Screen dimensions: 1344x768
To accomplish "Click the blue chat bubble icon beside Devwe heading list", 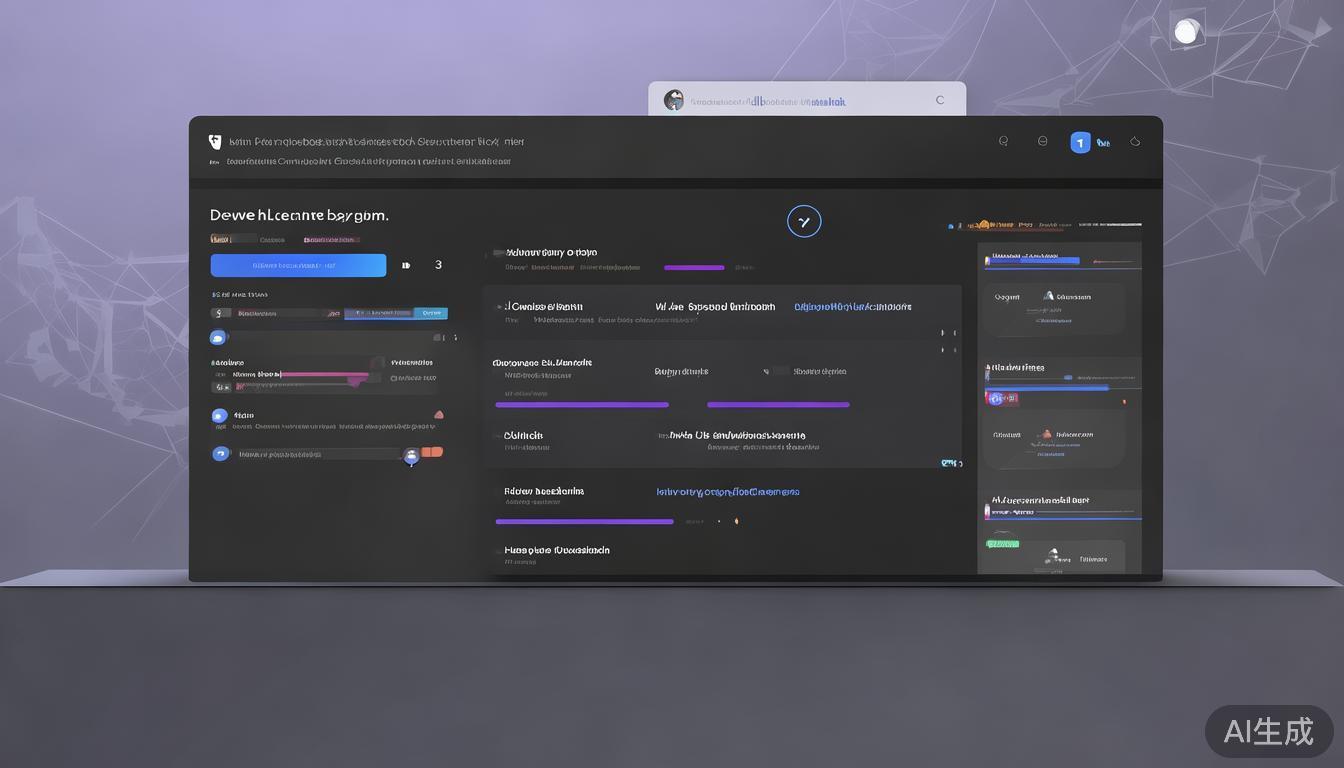I will click(217, 338).
